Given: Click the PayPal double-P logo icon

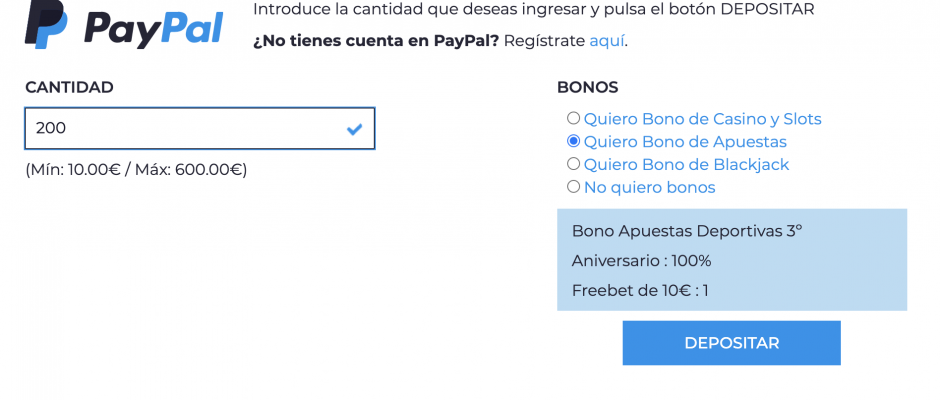Looking at the screenshot, I should coord(46,24).
